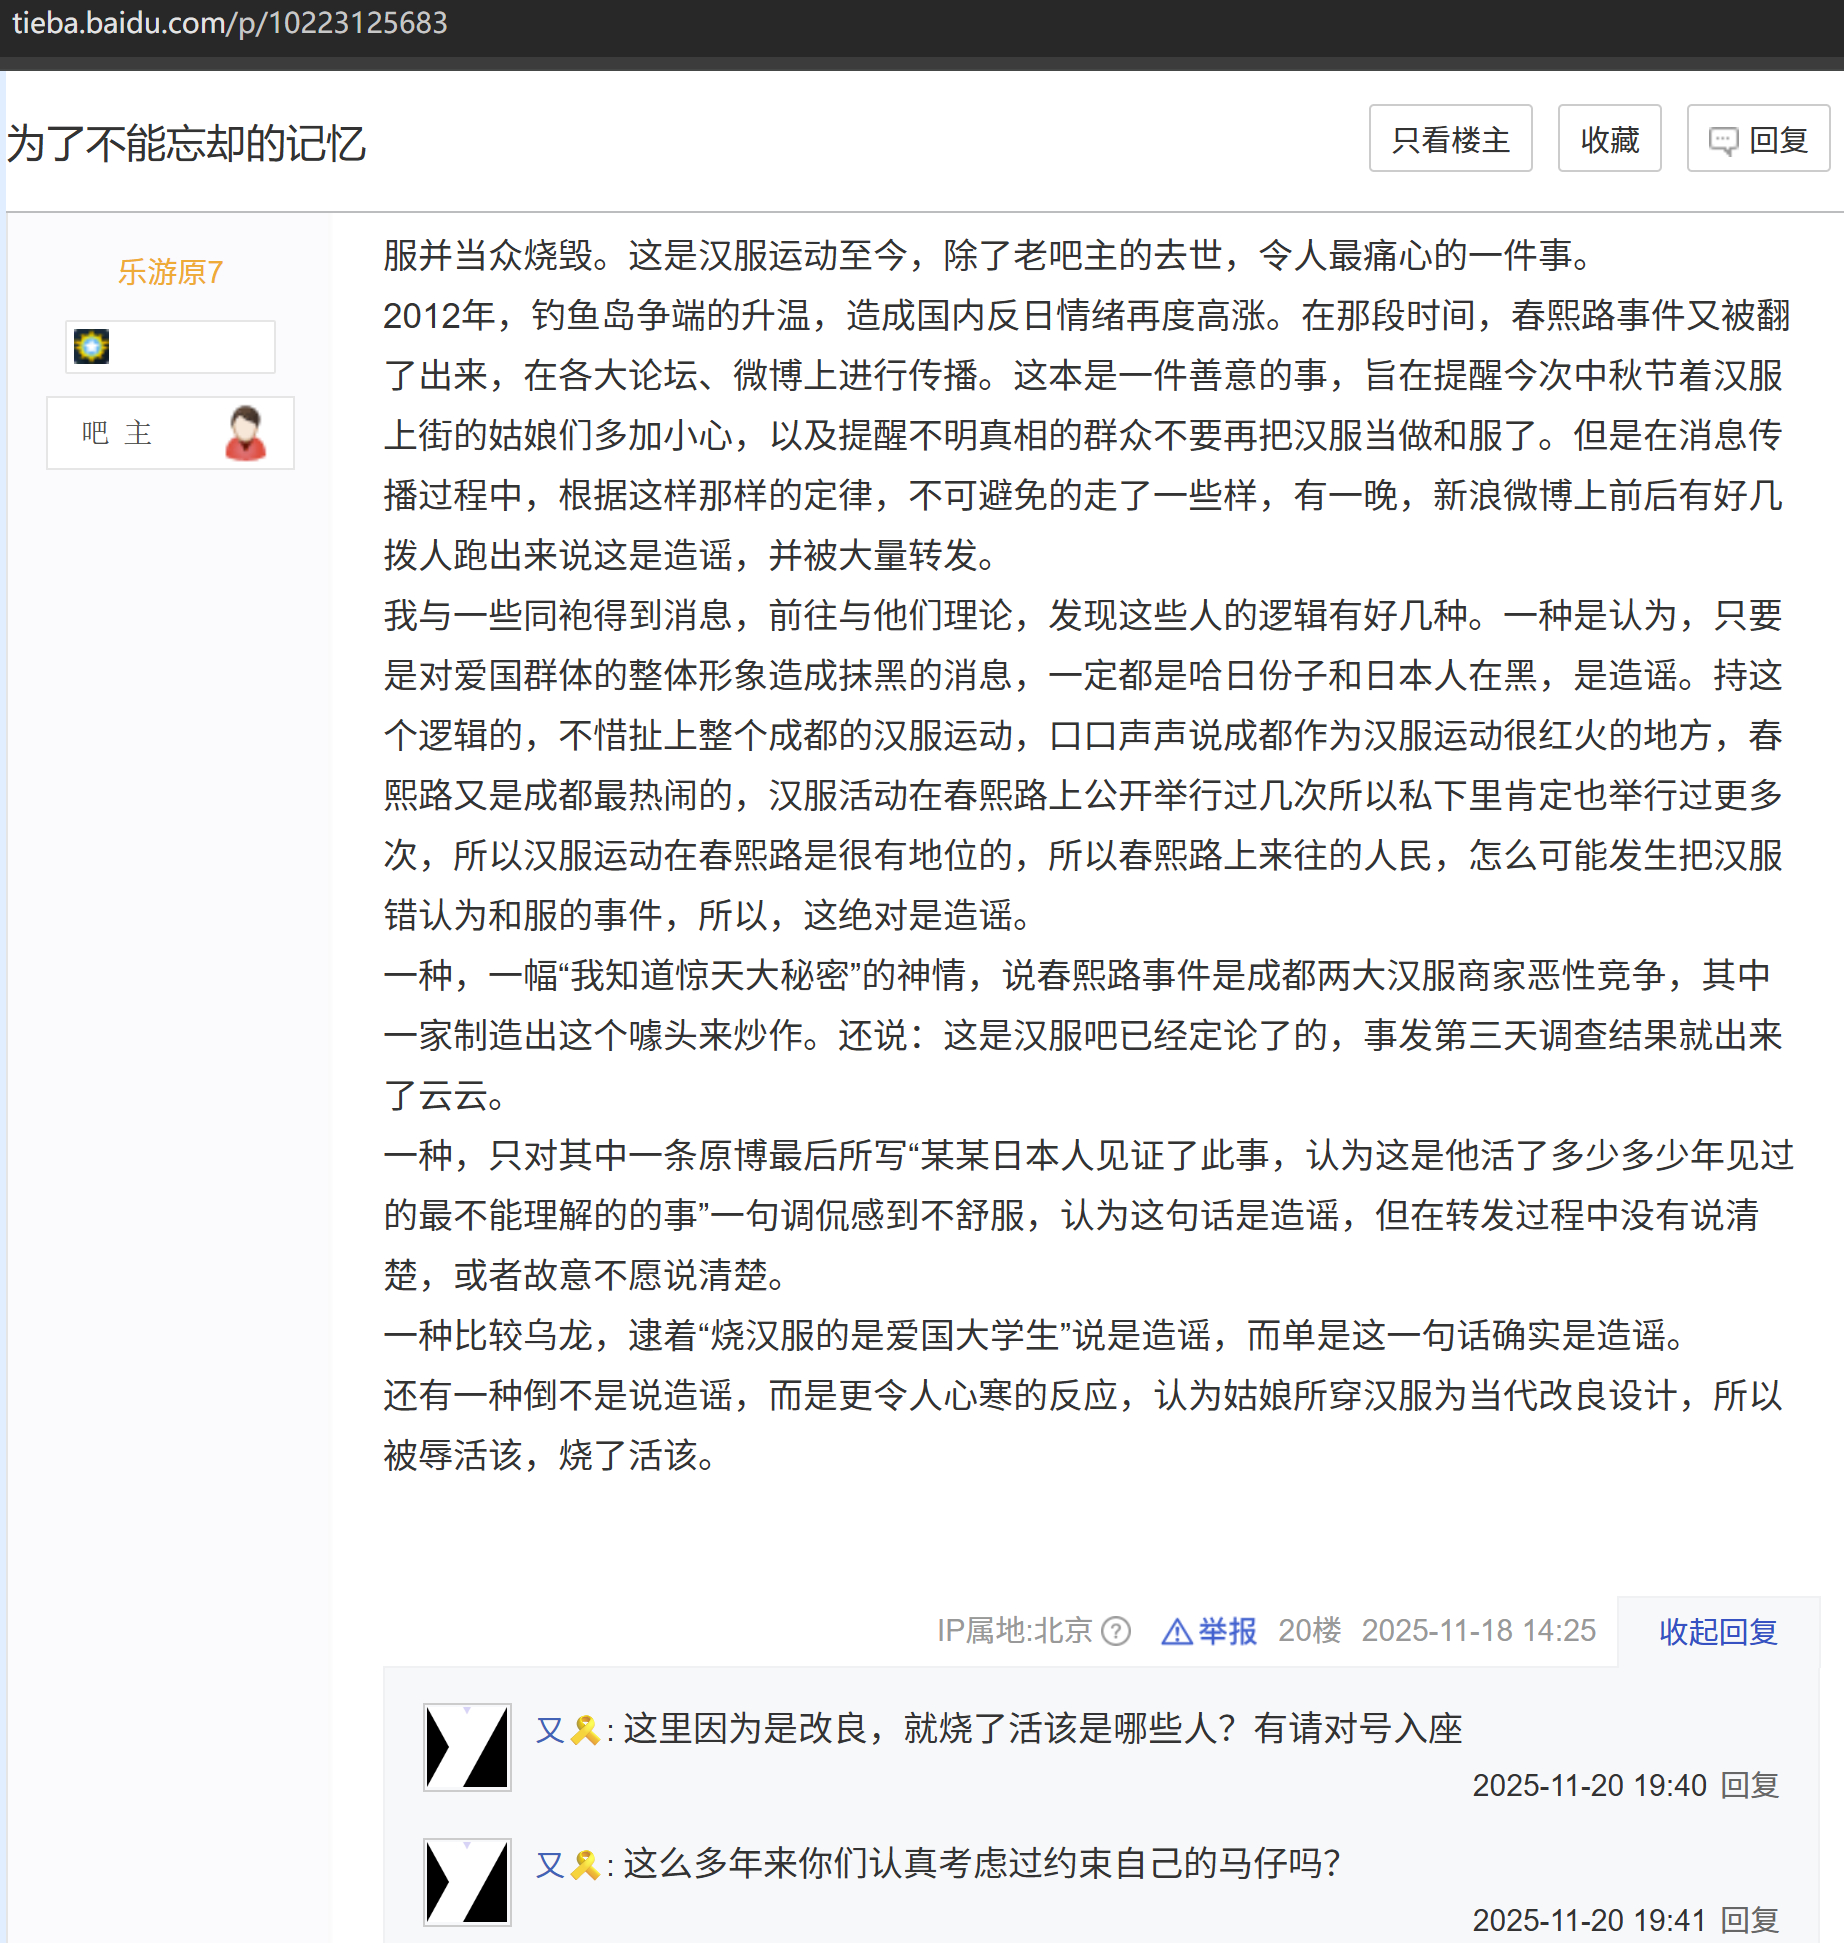This screenshot has width=1844, height=1943.
Task: Click the 20楼 floor number label
Action: click(x=1309, y=1631)
